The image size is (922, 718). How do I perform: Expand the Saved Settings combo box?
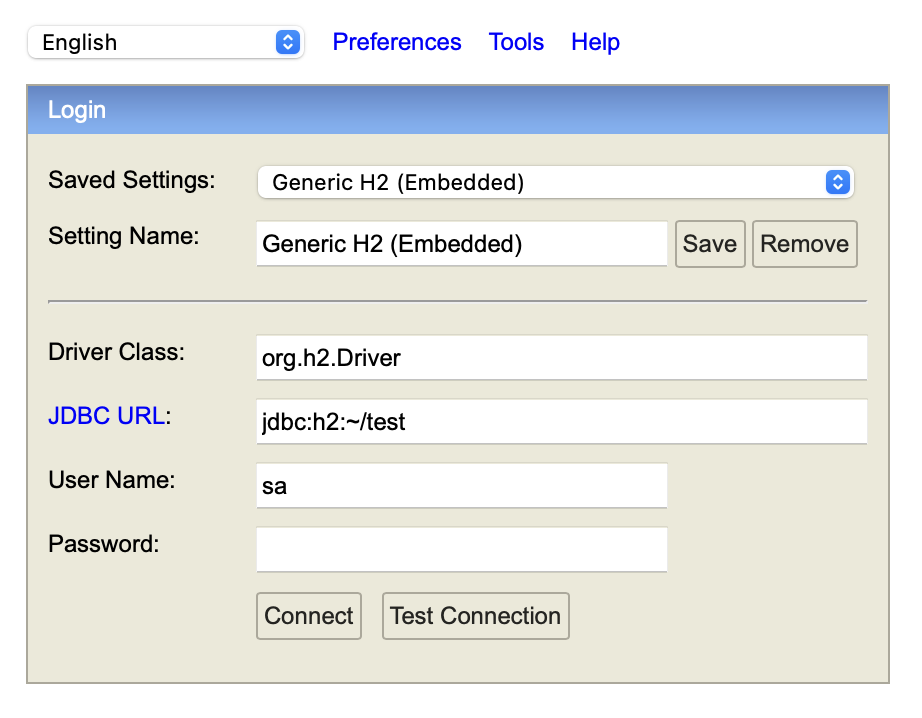coord(556,182)
